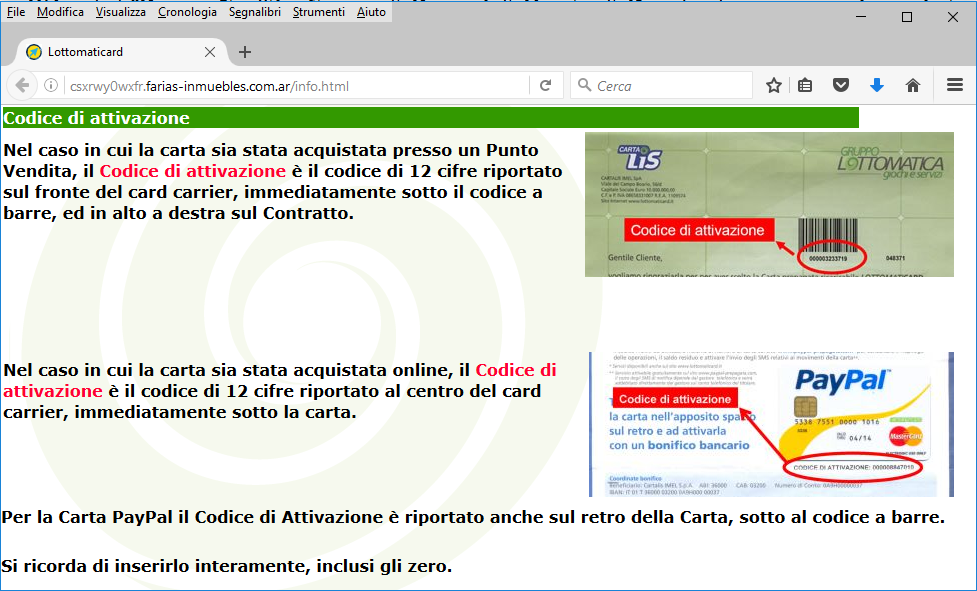Open the Segnalibri menu

(254, 12)
